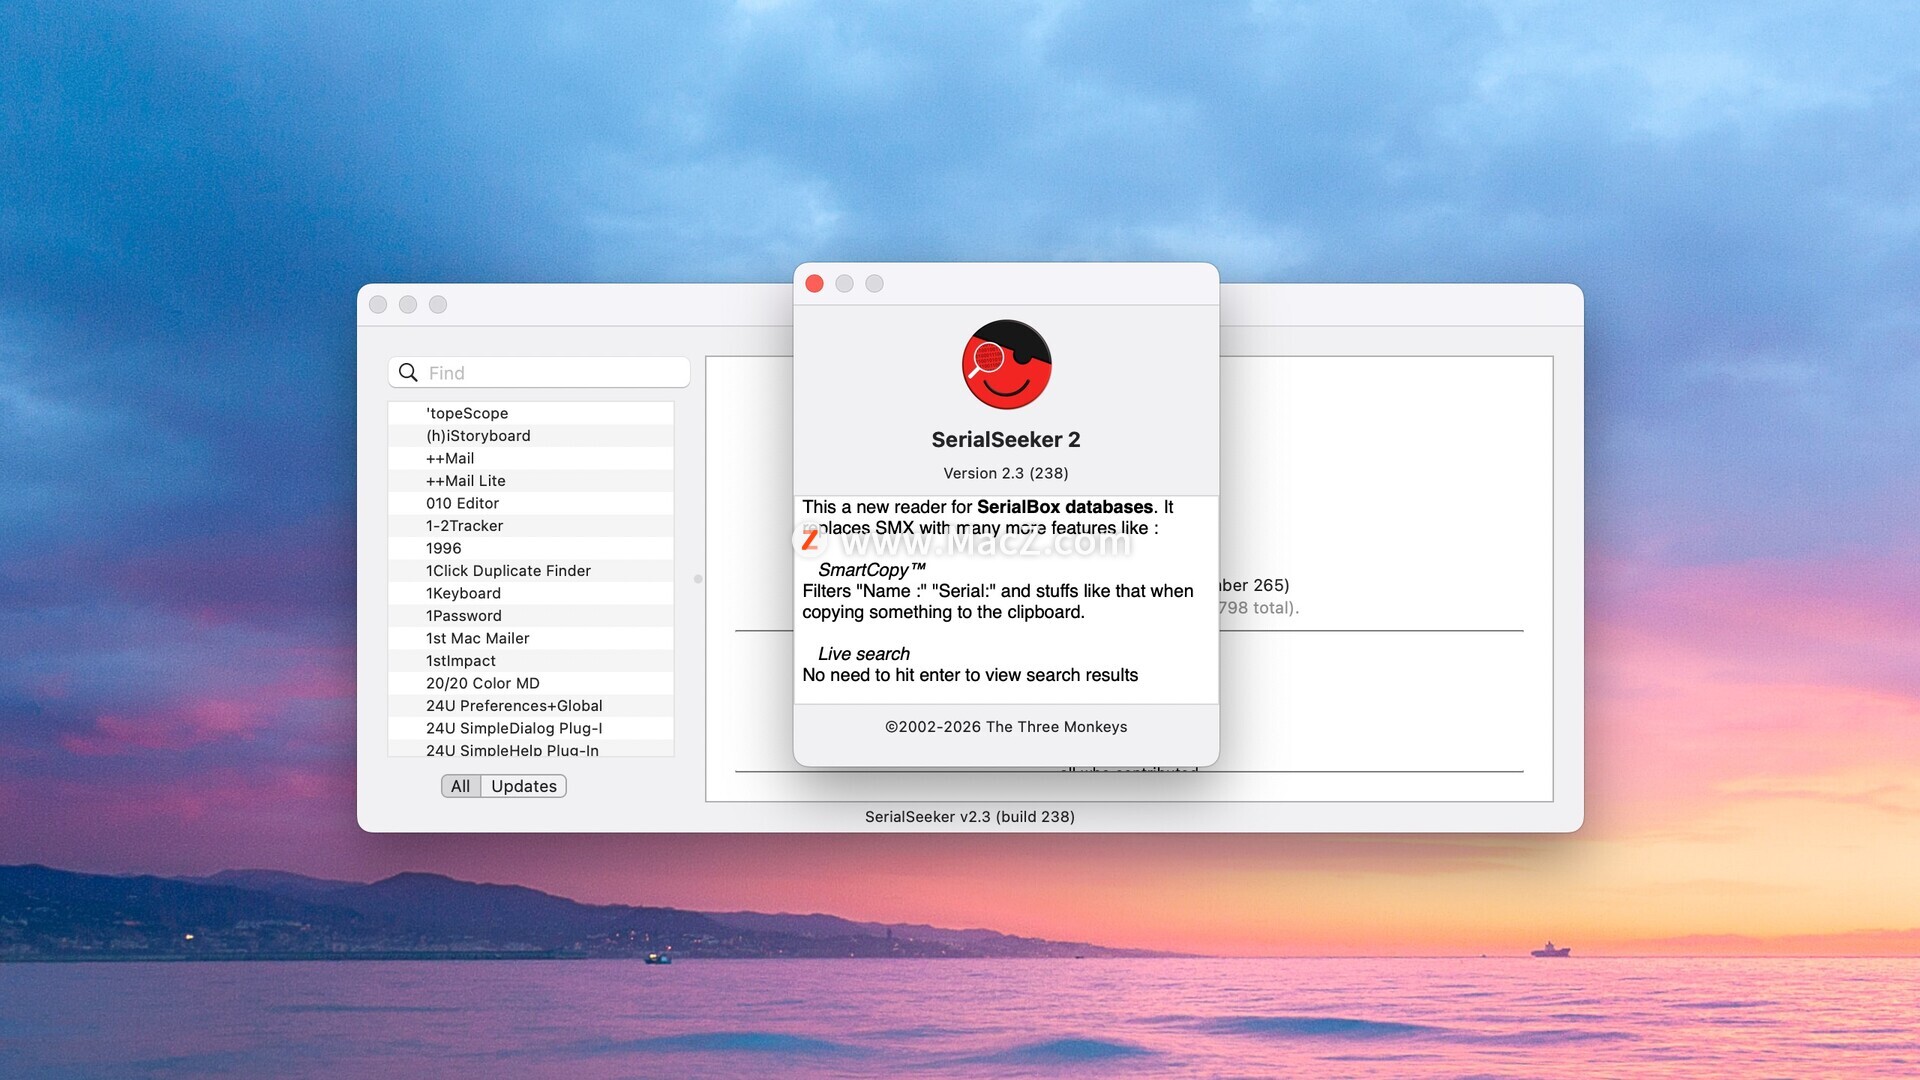The height and width of the screenshot is (1080, 1920).
Task: Select 1Password in the list
Action: [x=464, y=616]
